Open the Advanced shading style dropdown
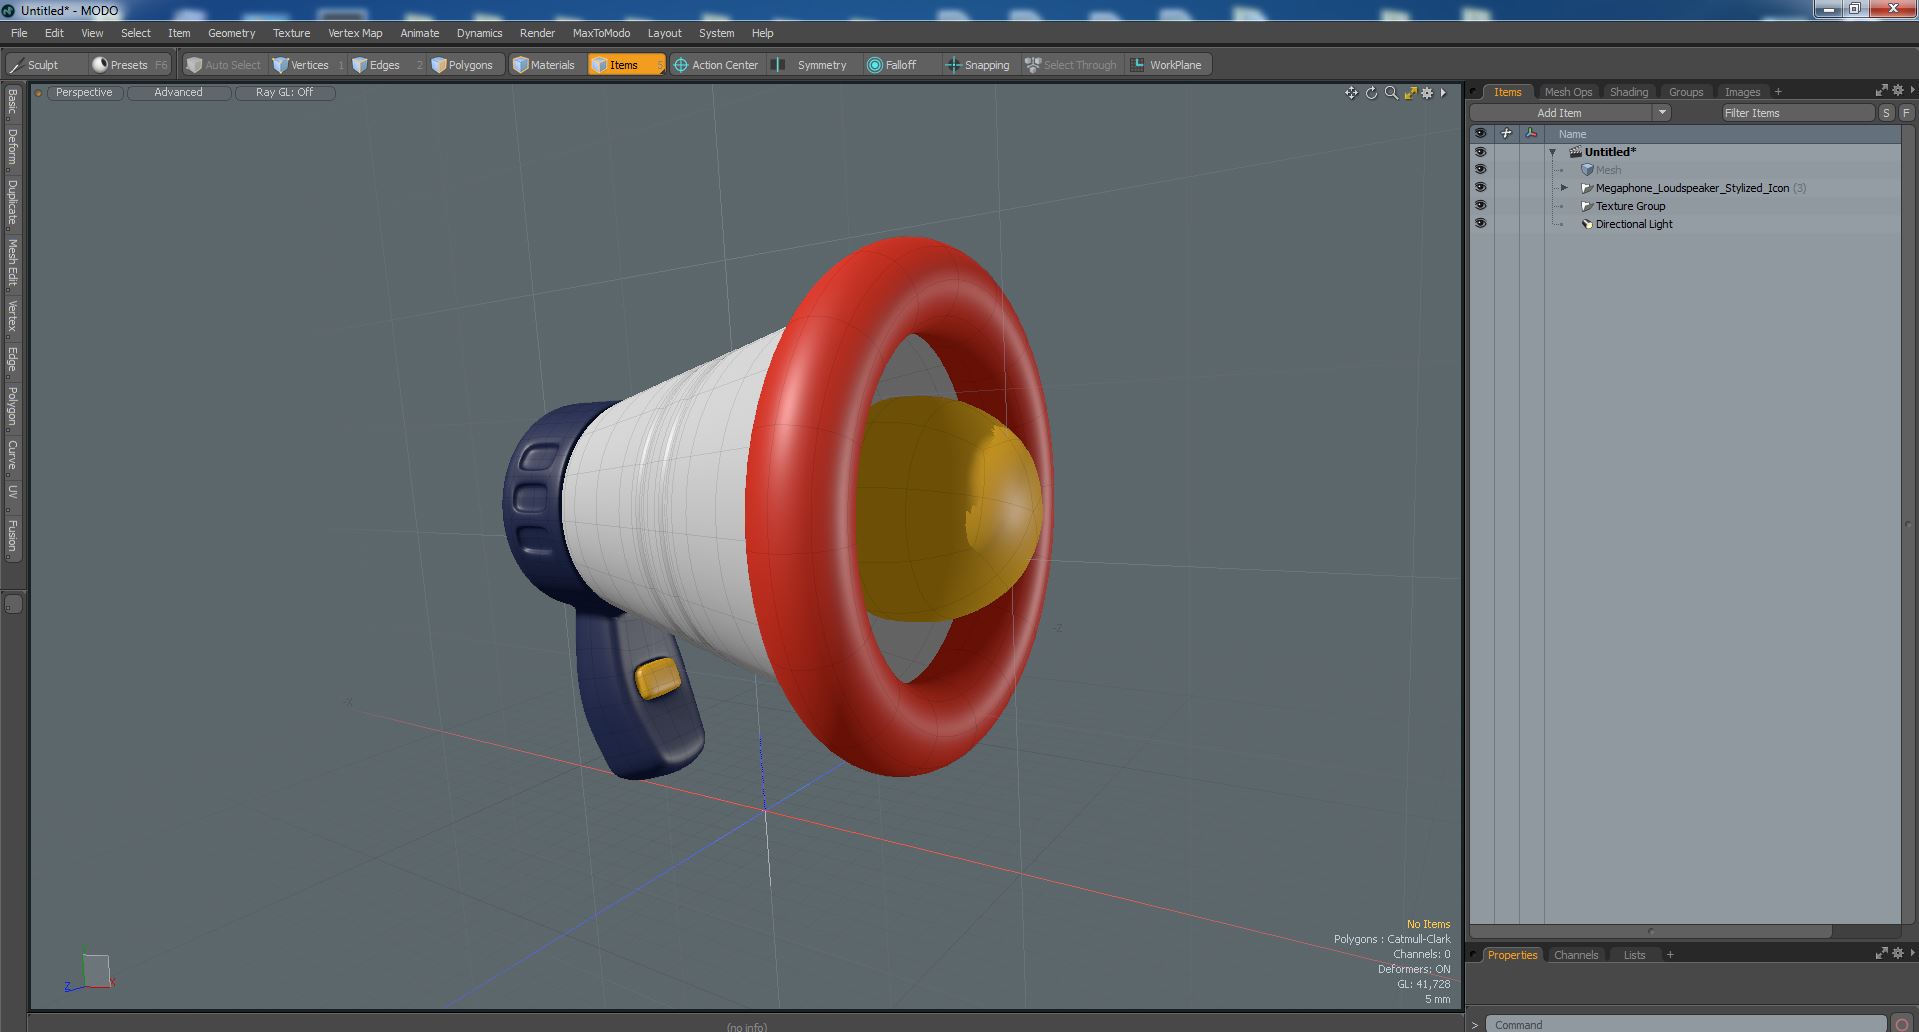Image resolution: width=1919 pixels, height=1032 pixels. pyautogui.click(x=178, y=92)
